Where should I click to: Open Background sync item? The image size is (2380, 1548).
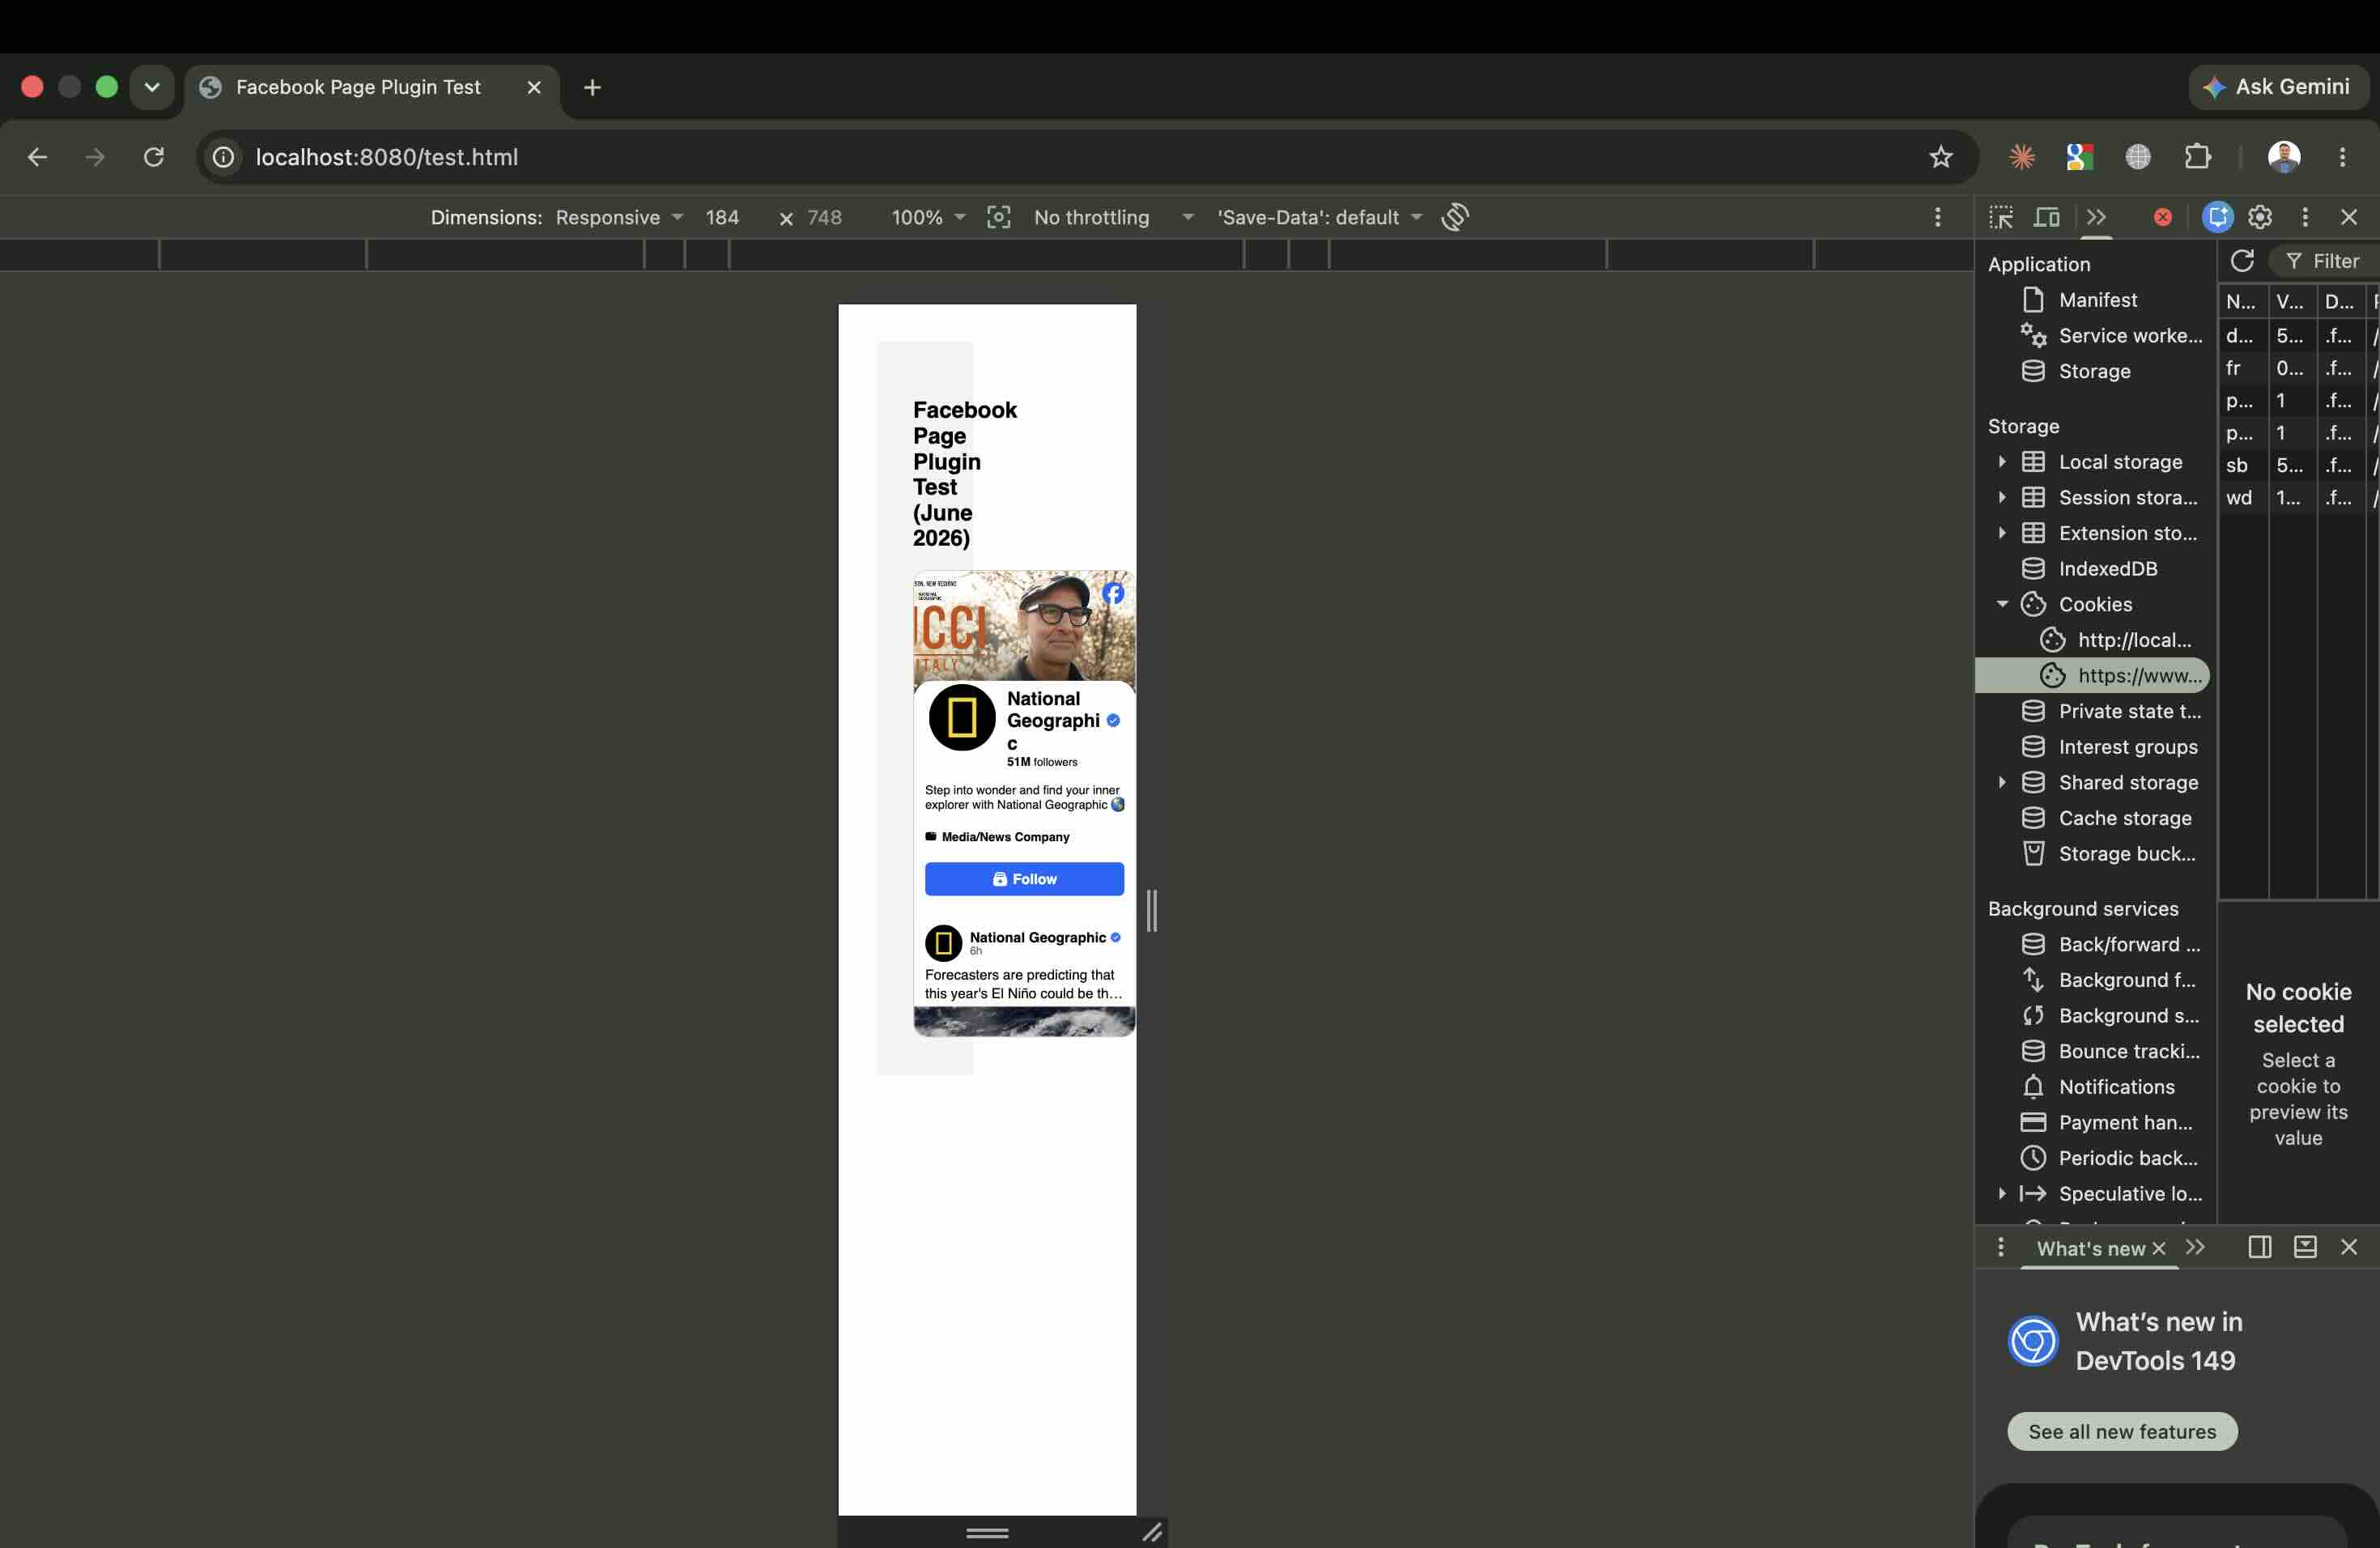[x=2128, y=1016]
